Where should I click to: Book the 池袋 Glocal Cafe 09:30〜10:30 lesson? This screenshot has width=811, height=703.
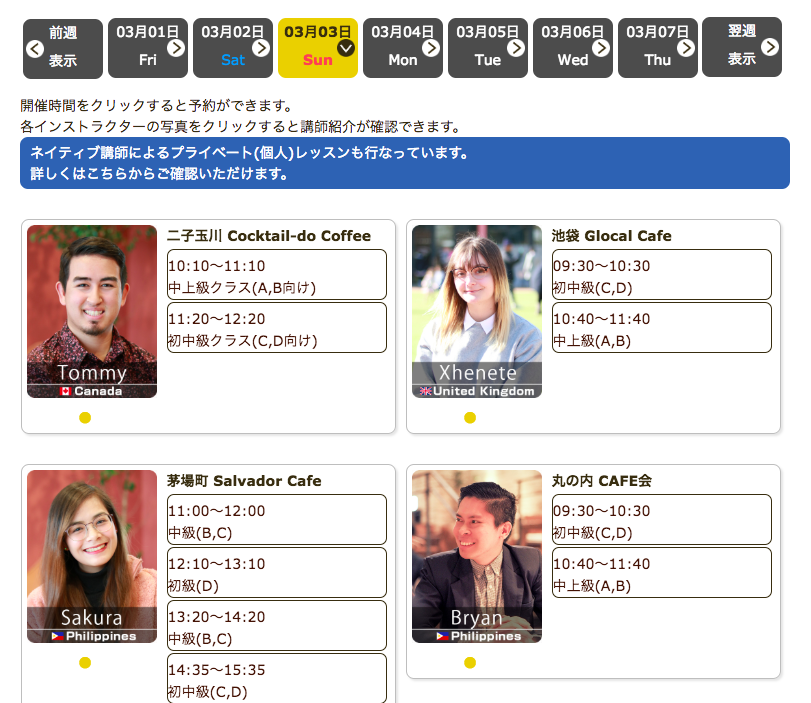pos(661,276)
